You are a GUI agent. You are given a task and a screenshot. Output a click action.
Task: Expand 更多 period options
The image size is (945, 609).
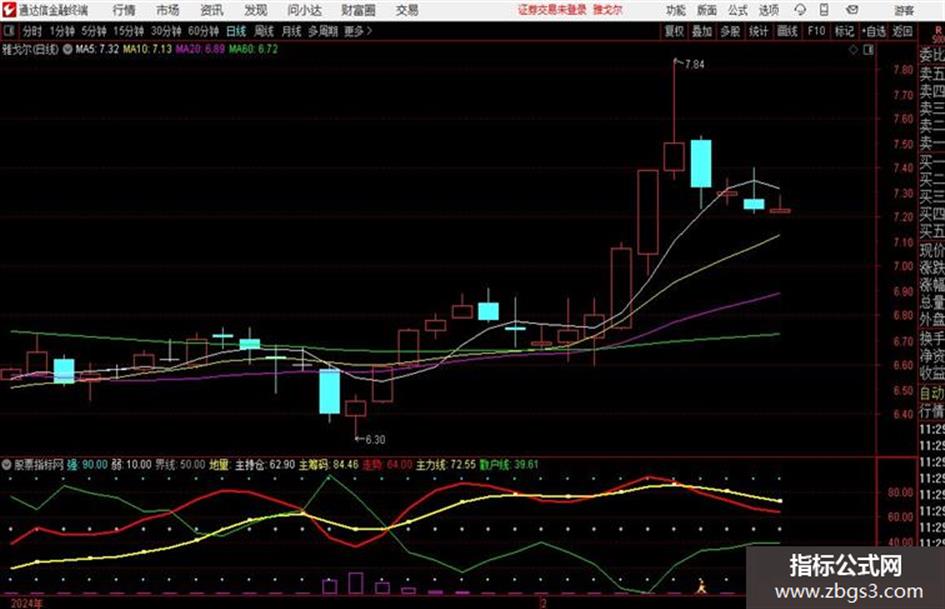pyautogui.click(x=358, y=31)
